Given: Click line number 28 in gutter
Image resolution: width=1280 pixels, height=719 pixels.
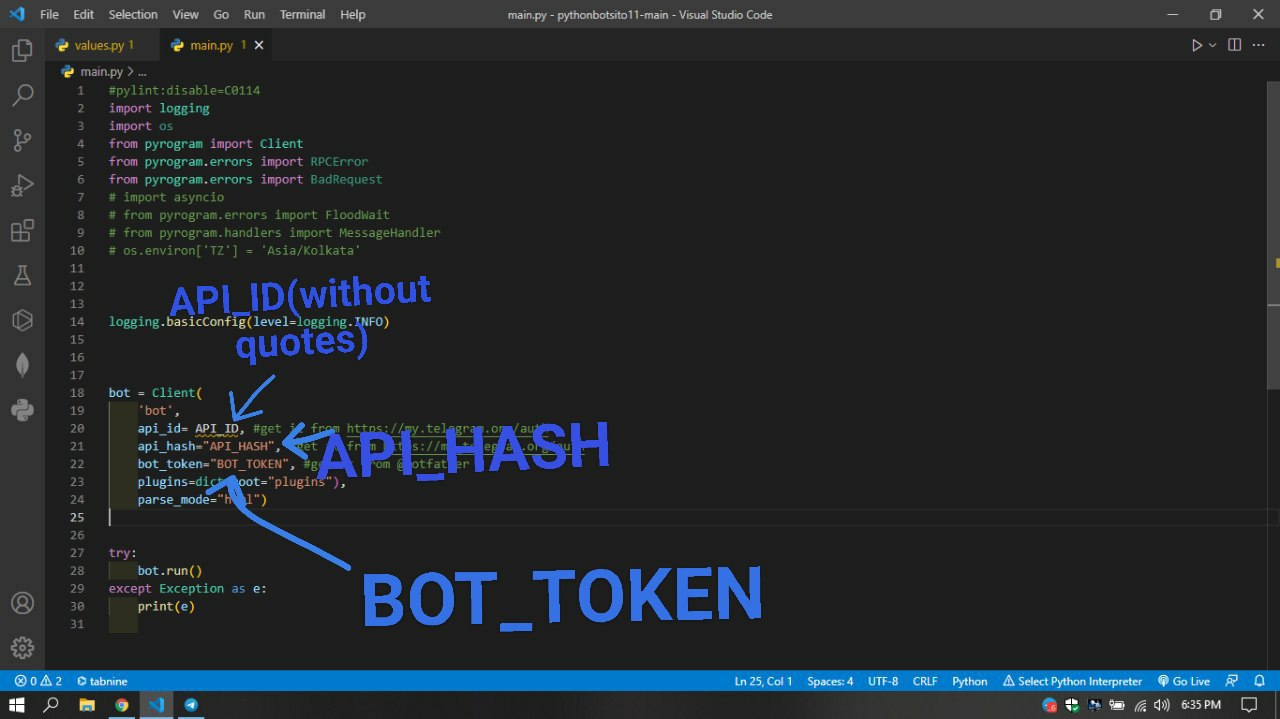Looking at the screenshot, I should tap(78, 571).
